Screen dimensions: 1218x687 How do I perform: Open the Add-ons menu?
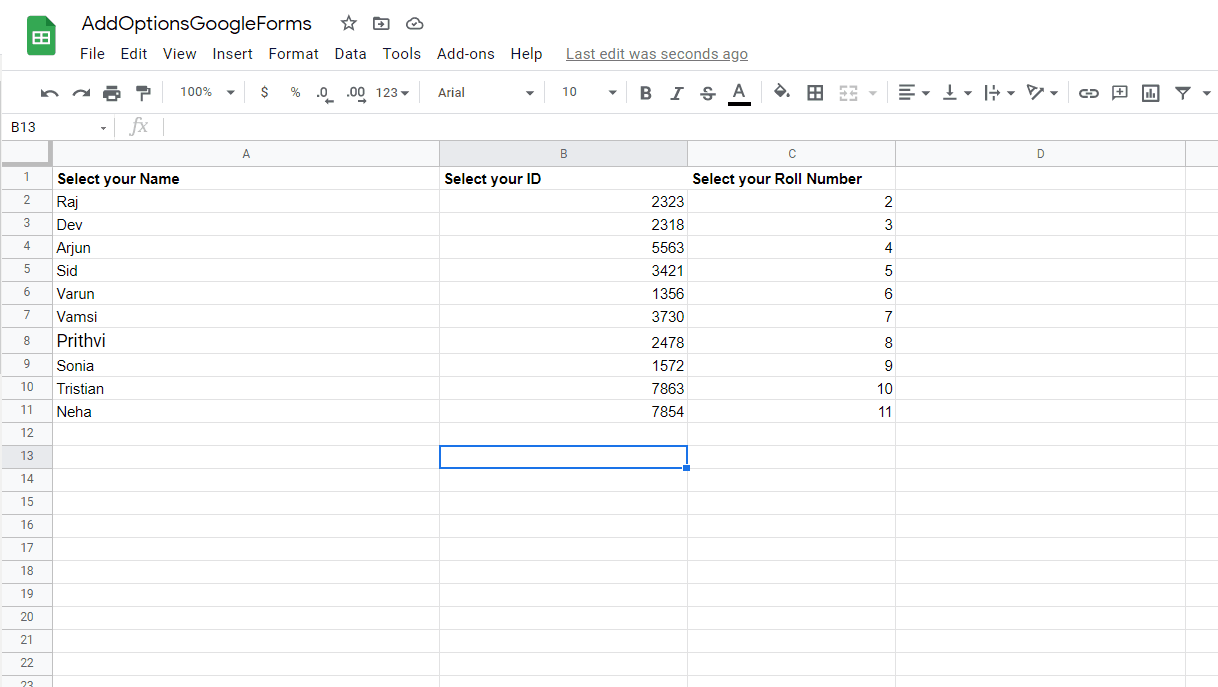[466, 54]
